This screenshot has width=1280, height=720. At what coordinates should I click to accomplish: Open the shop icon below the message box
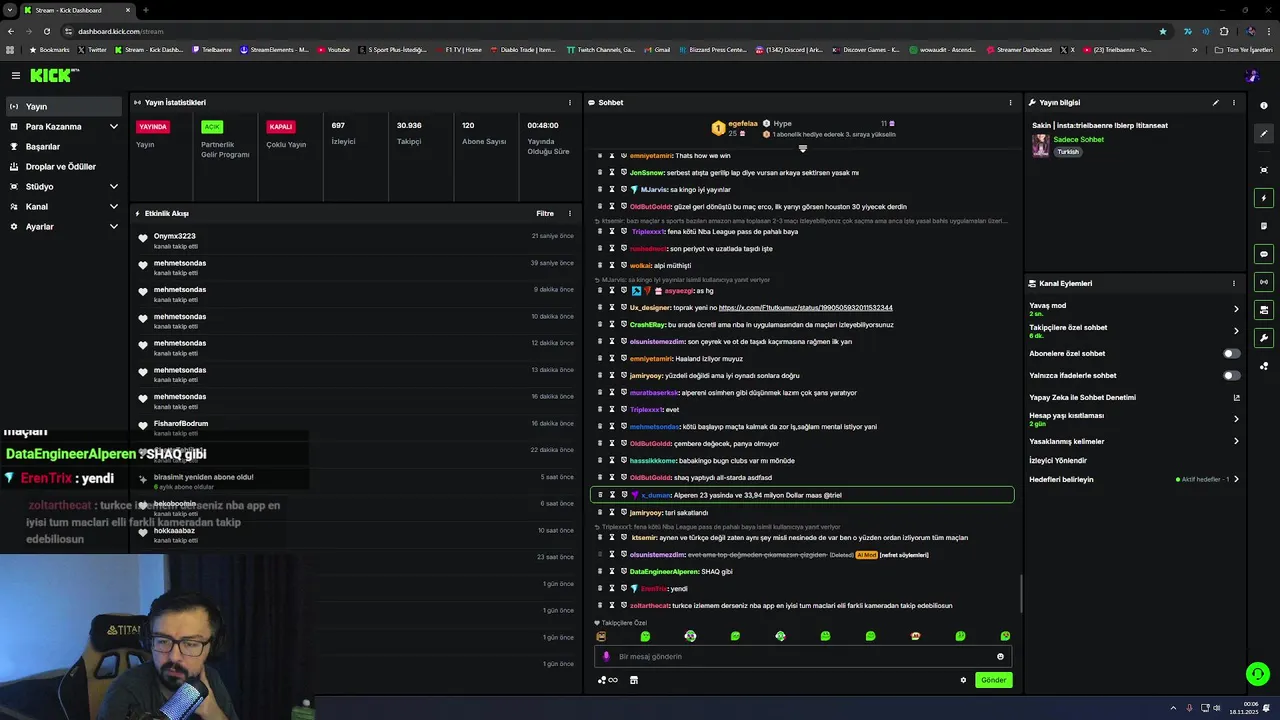633,680
